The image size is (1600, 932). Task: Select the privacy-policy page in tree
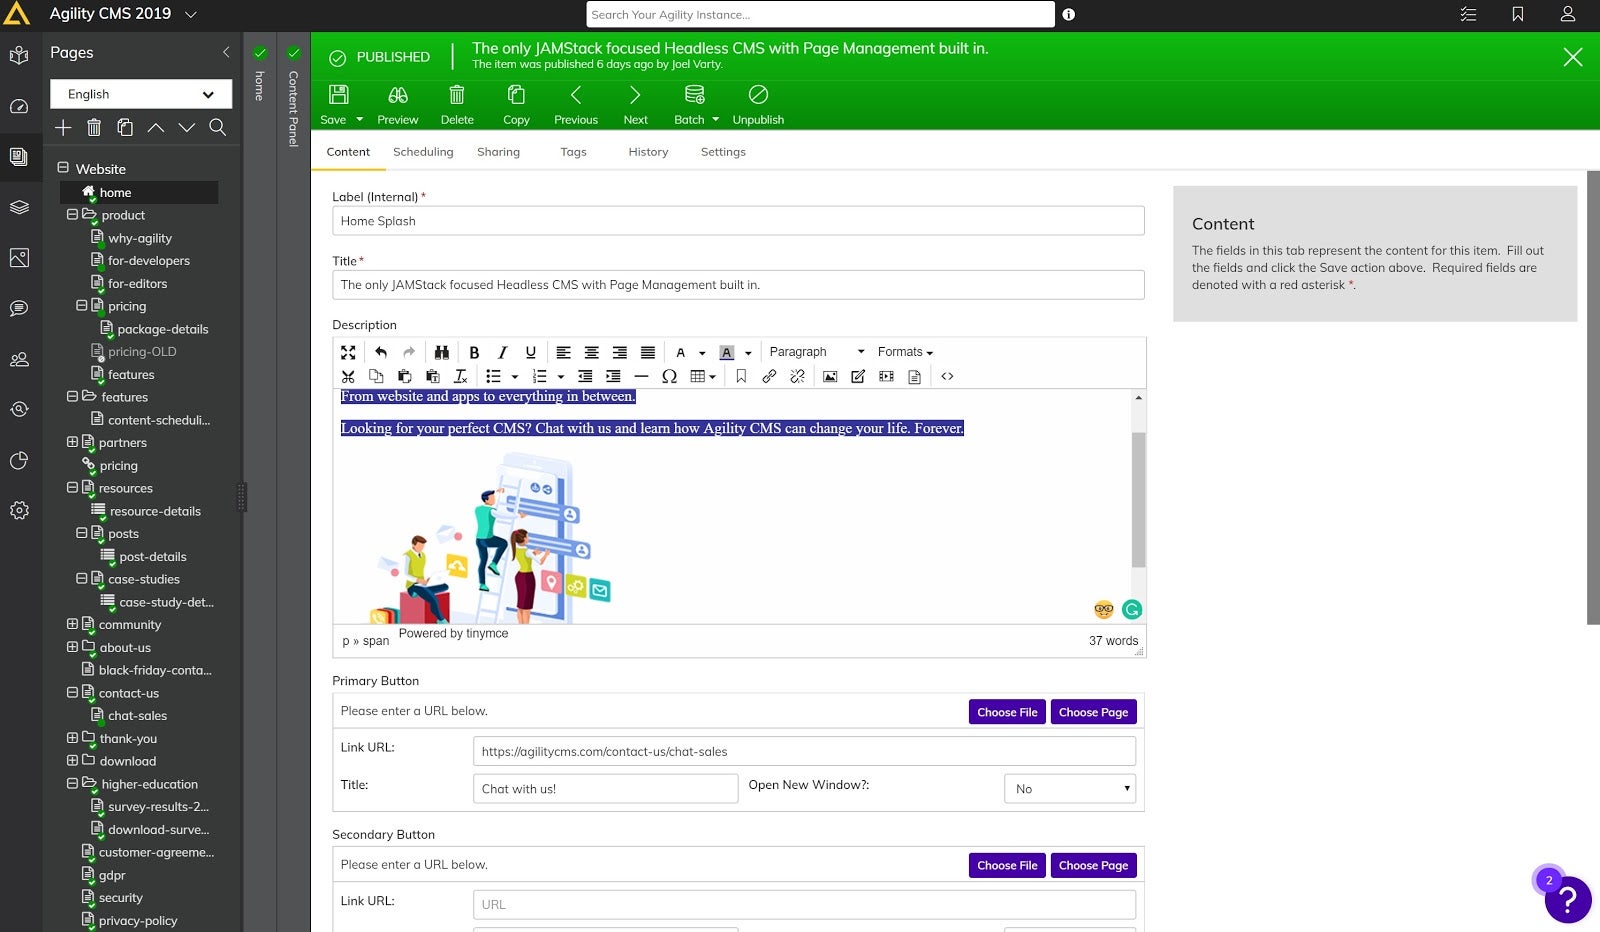(x=138, y=921)
